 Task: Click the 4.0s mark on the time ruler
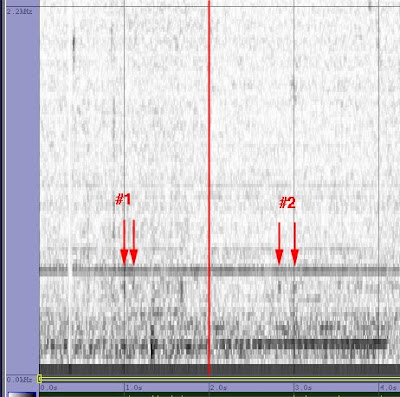(x=388, y=388)
